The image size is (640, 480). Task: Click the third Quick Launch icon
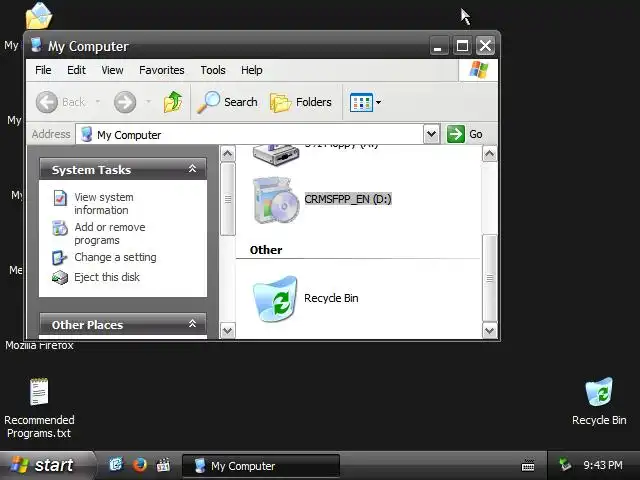[163, 465]
